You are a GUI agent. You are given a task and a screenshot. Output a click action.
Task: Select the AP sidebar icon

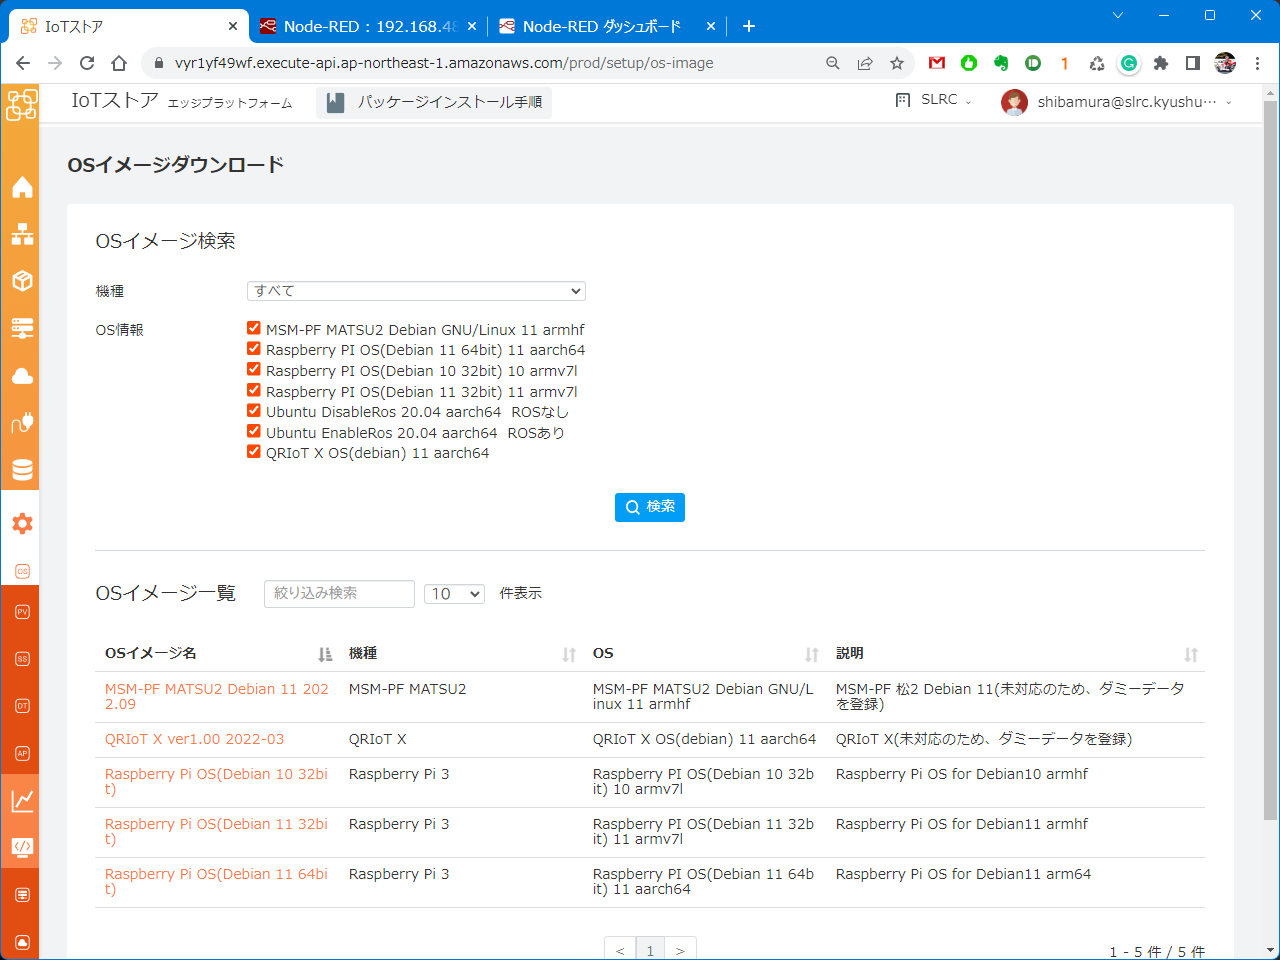click(x=22, y=753)
